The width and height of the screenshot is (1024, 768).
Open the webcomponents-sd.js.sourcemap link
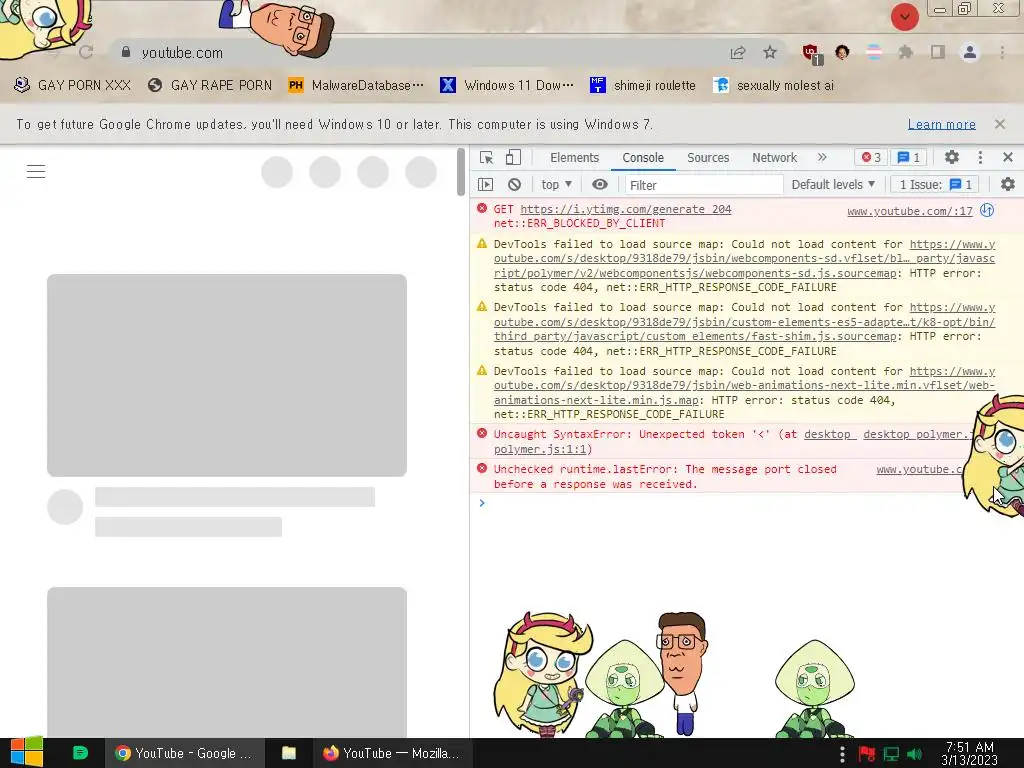coord(744,259)
